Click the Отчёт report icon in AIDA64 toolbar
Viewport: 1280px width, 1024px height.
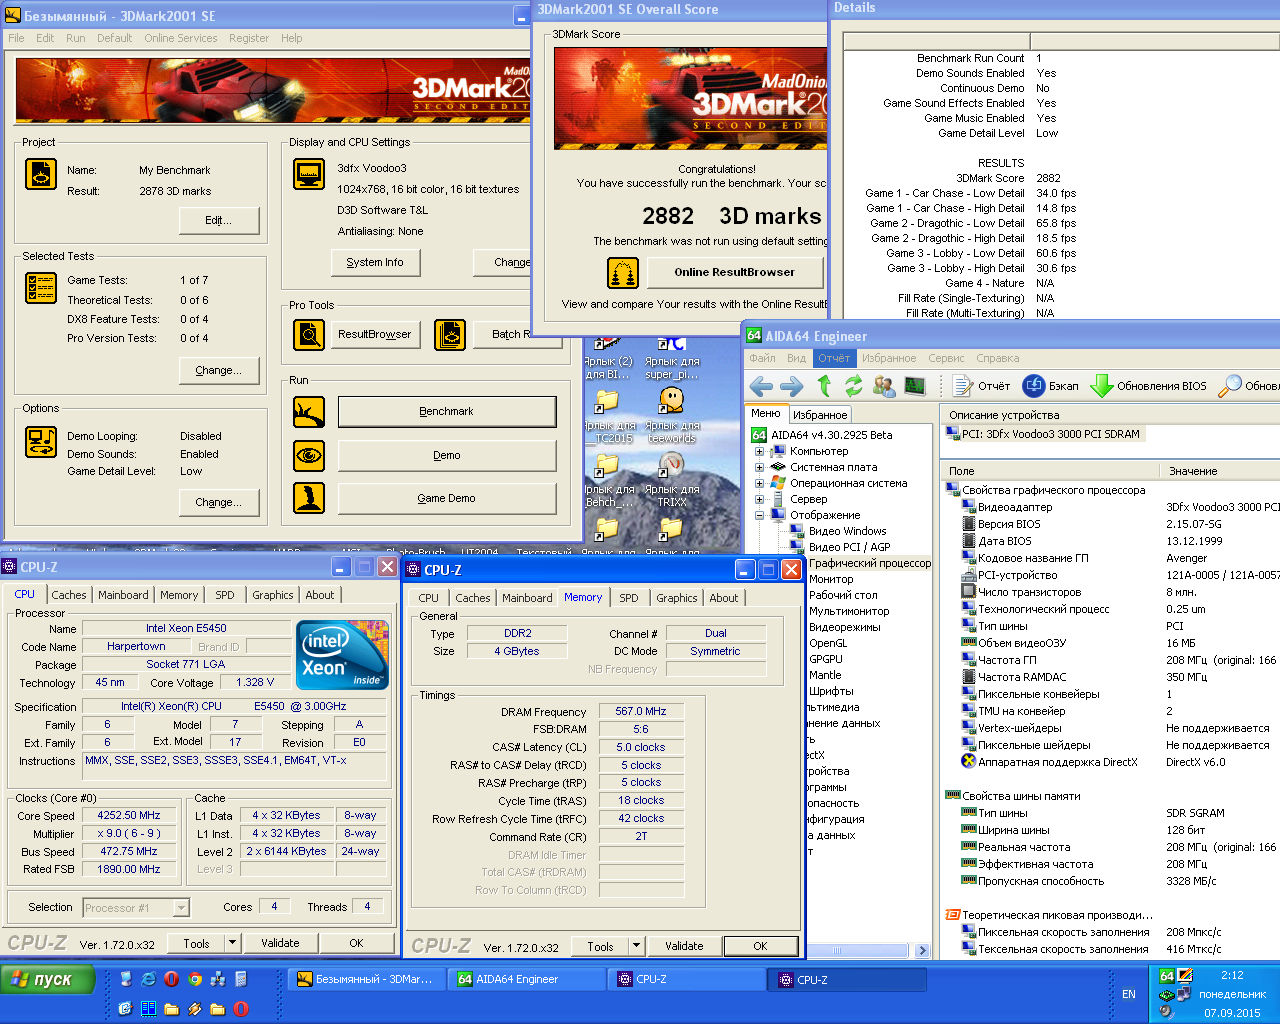tap(962, 386)
